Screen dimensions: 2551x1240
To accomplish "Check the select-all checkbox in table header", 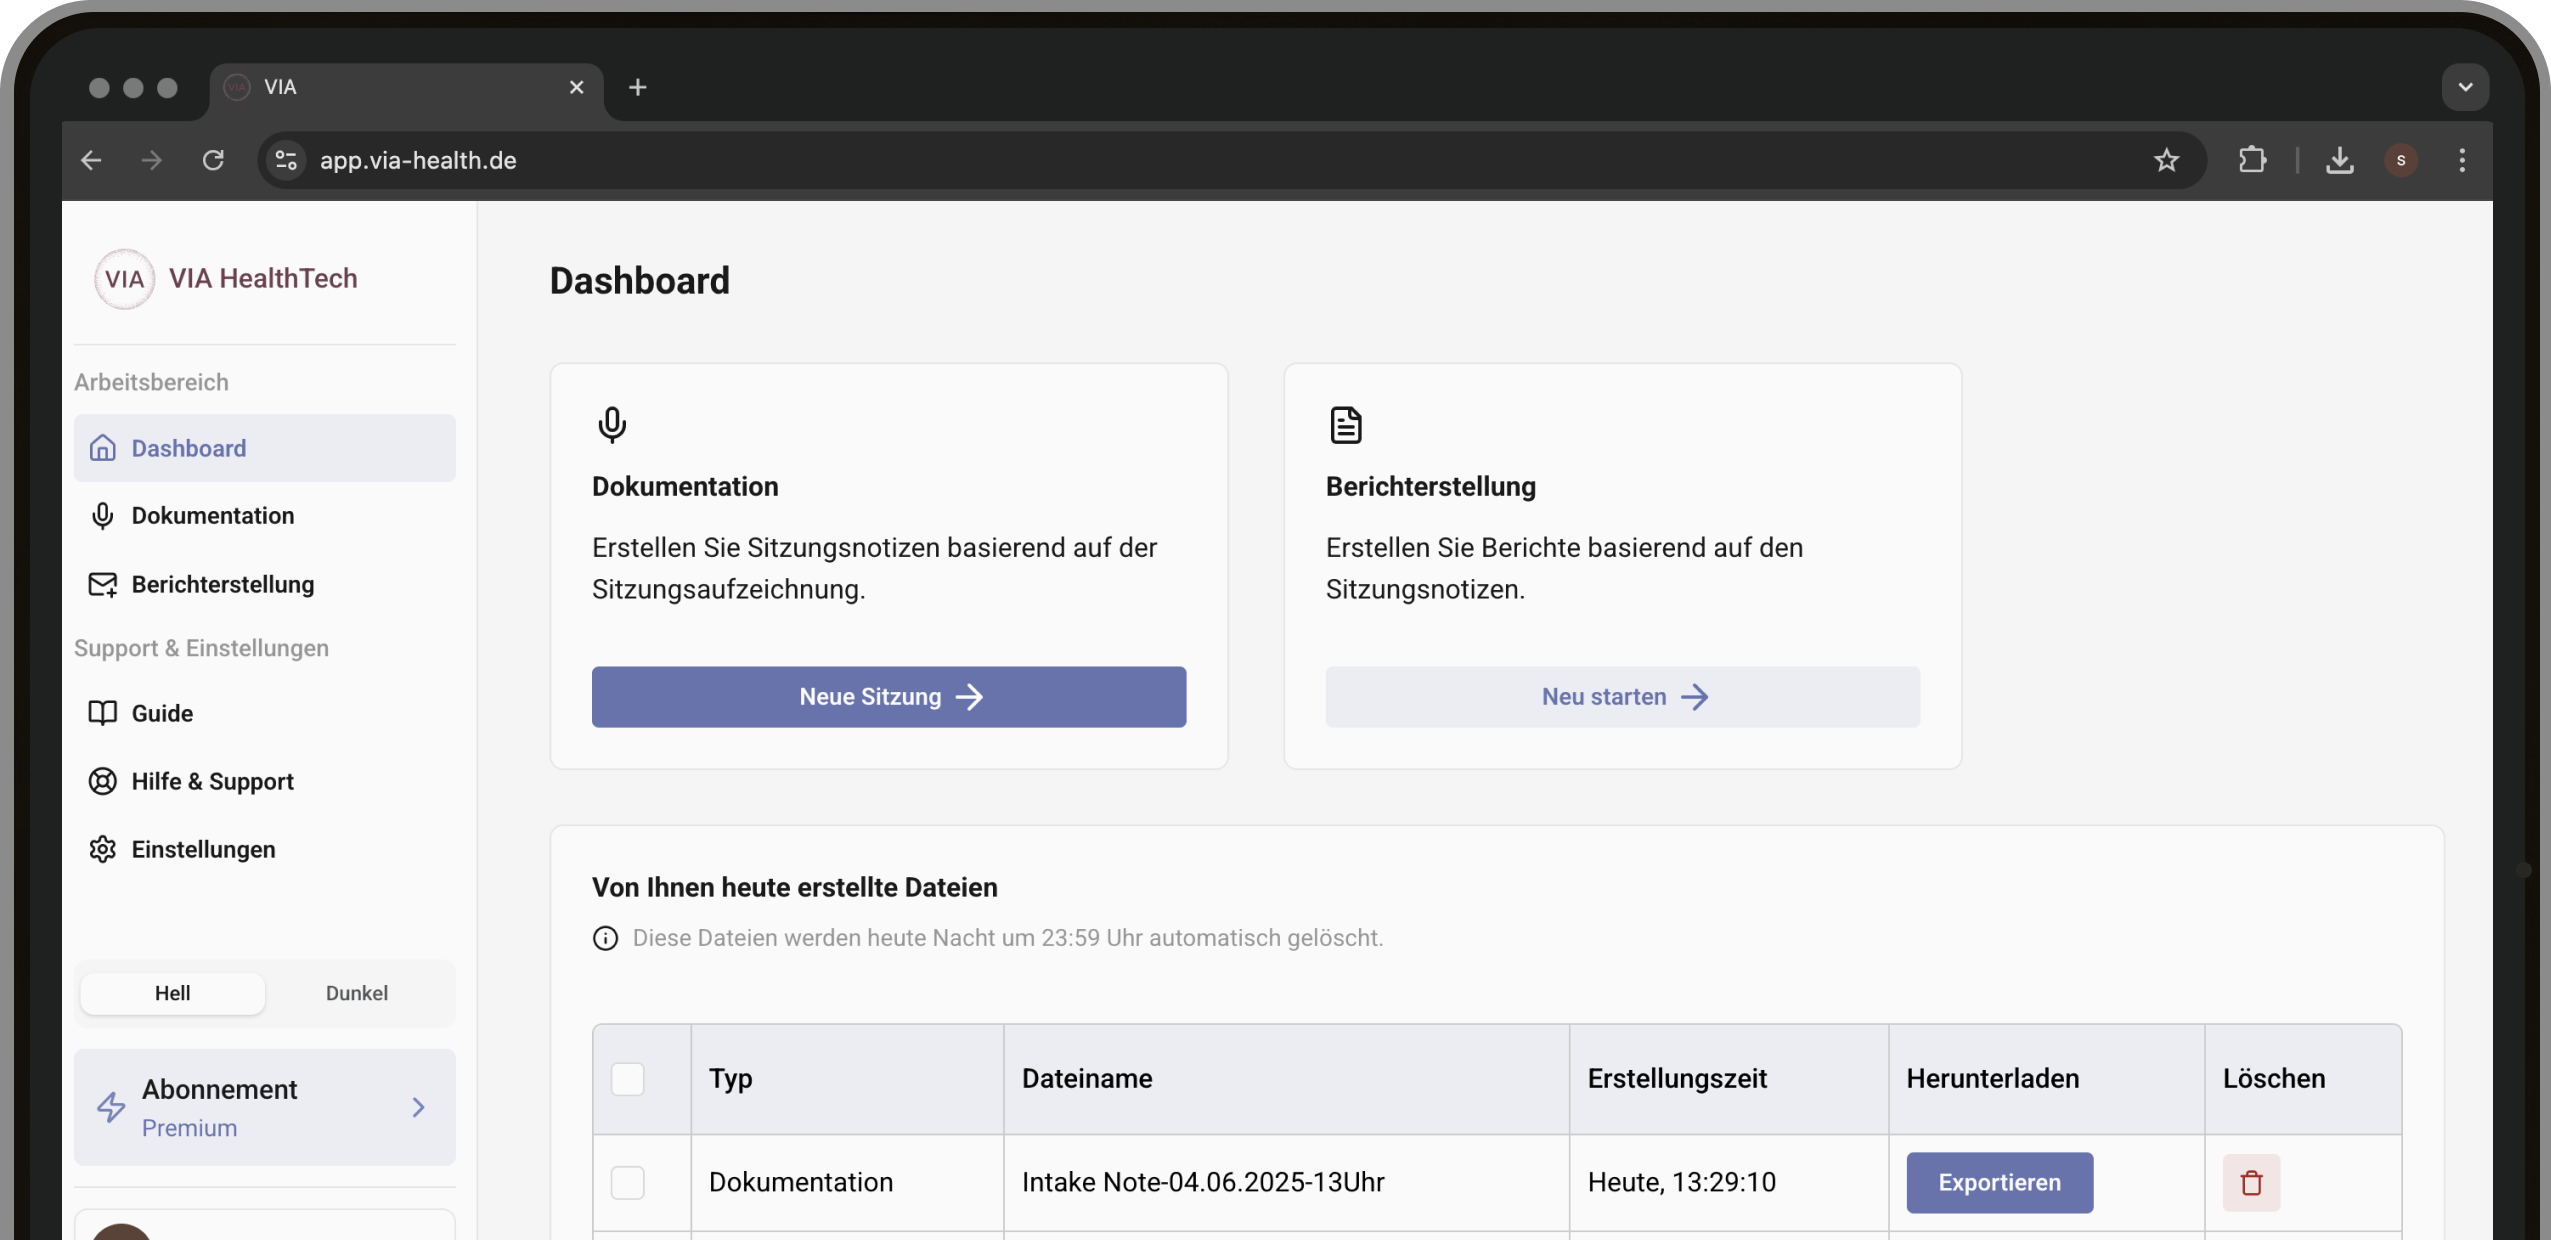I will (627, 1079).
